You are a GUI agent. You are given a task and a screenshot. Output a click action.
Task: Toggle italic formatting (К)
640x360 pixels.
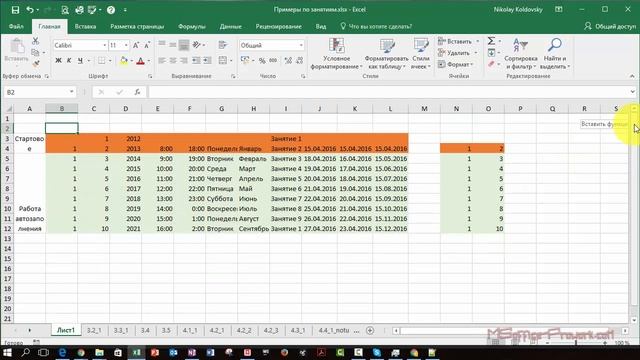pos(69,61)
